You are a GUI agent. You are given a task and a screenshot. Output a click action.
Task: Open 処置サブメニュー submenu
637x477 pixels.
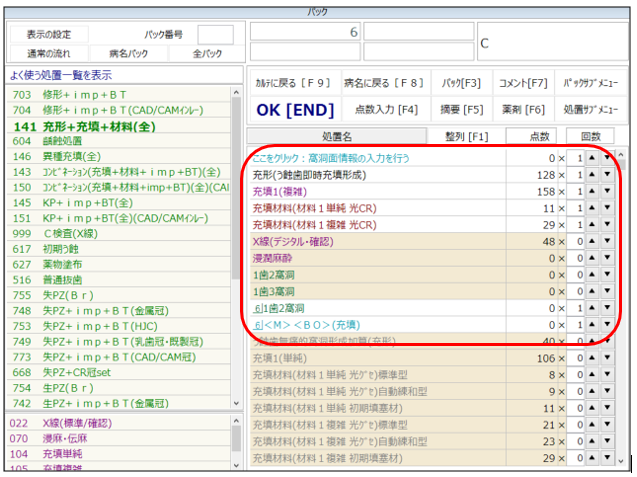590,109
